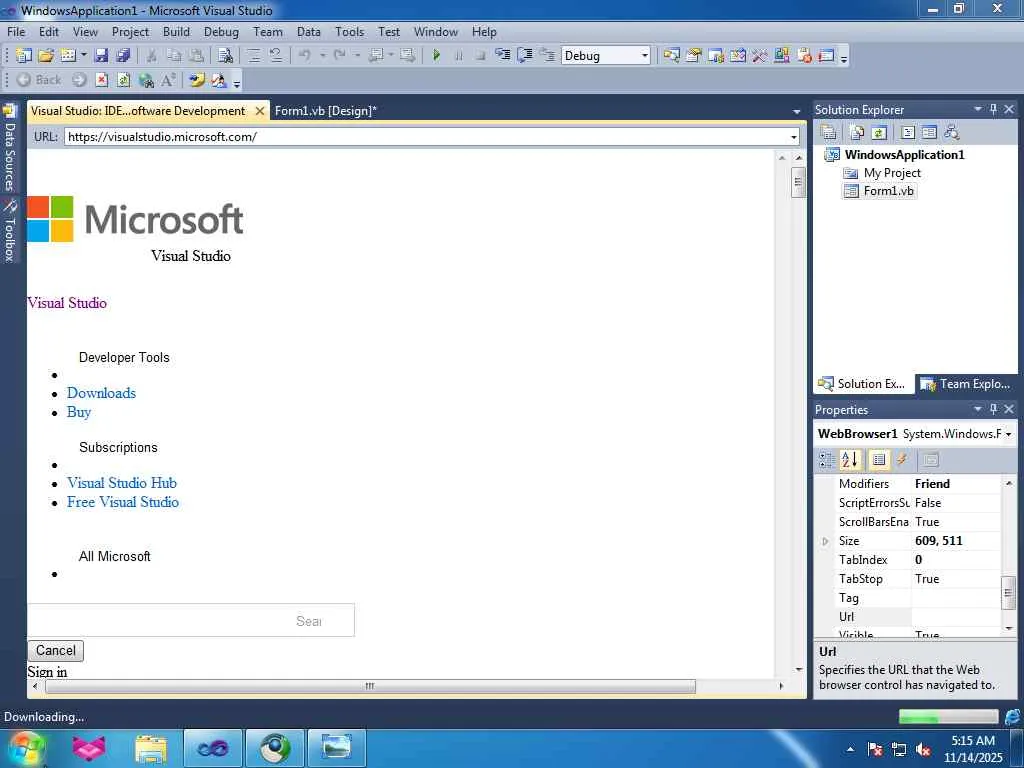Toggle auto-hide pin on Properties panel
This screenshot has width=1024, height=768.
pos(993,409)
